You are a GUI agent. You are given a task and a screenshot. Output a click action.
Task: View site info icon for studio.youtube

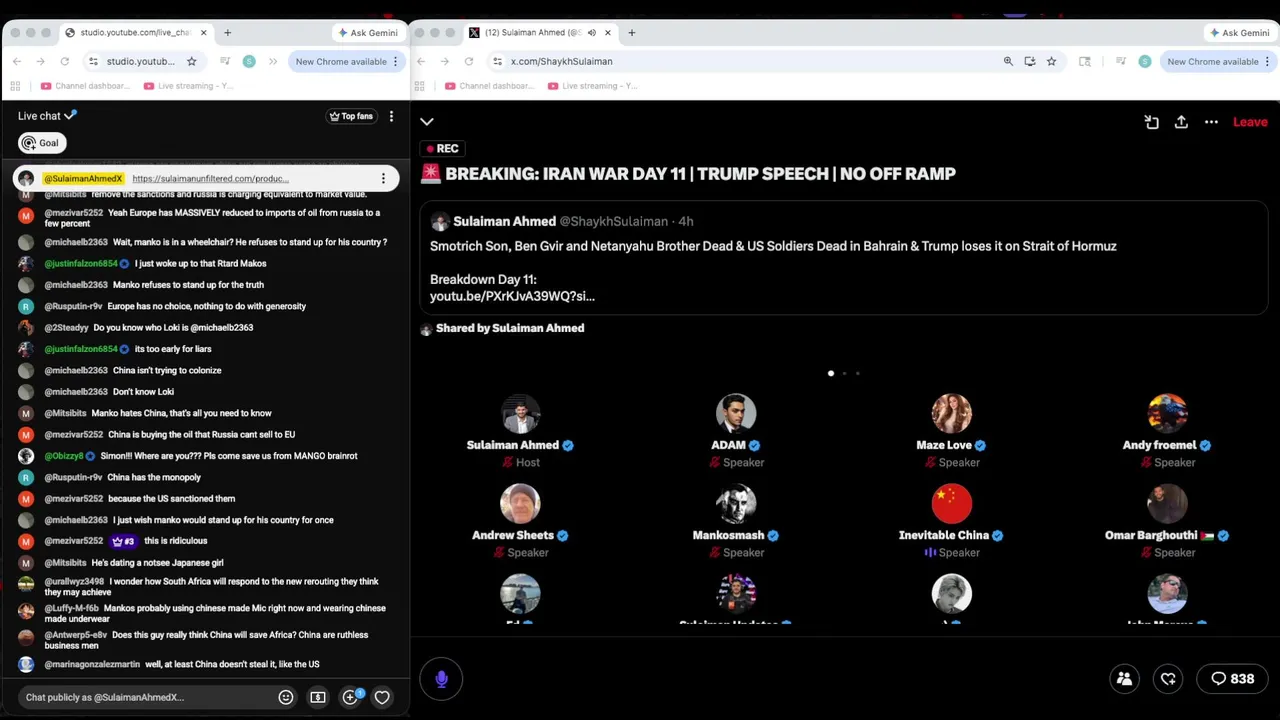tap(93, 61)
